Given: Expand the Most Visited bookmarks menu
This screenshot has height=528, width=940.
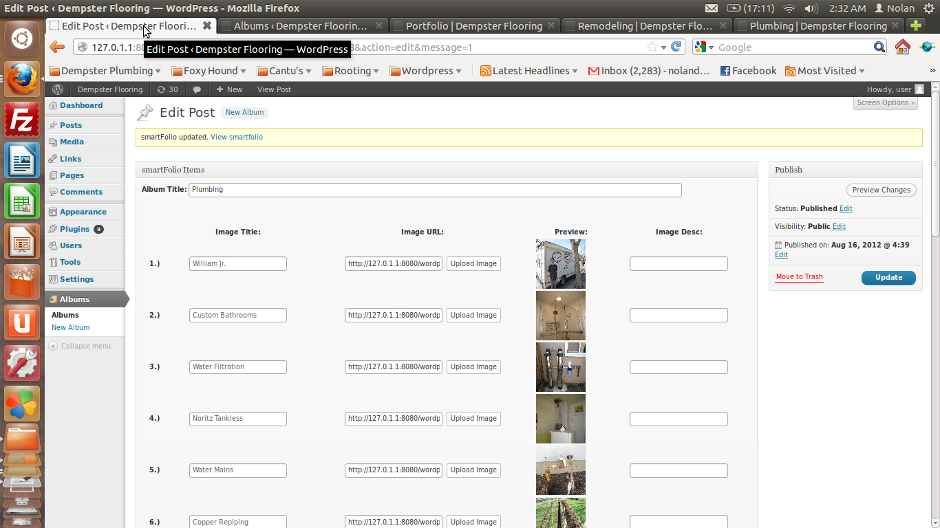Looking at the screenshot, I should [825, 71].
